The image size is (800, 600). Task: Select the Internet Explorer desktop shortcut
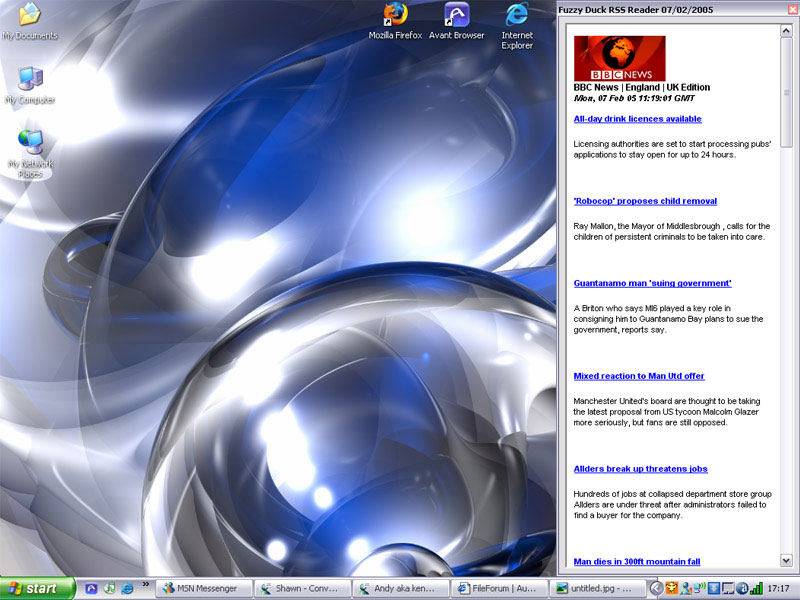click(517, 26)
